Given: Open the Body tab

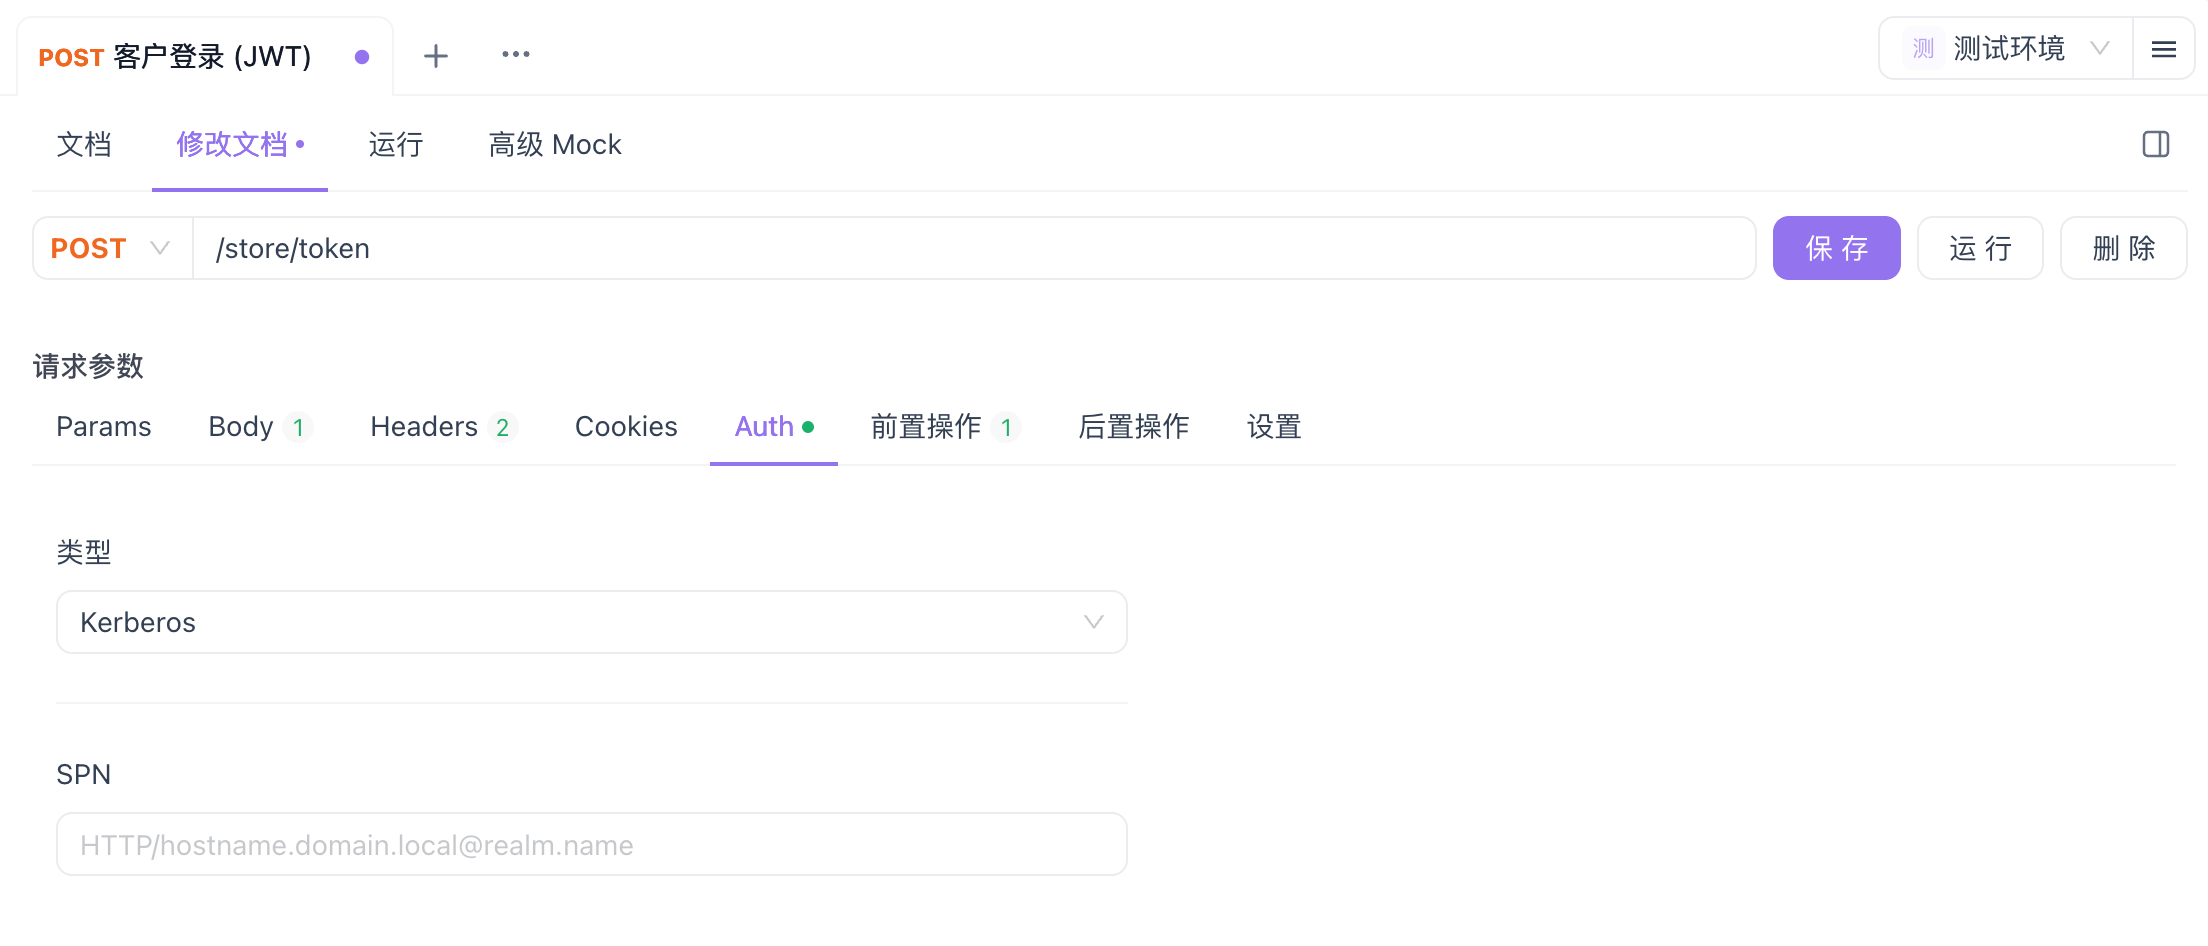Looking at the screenshot, I should coord(241,426).
